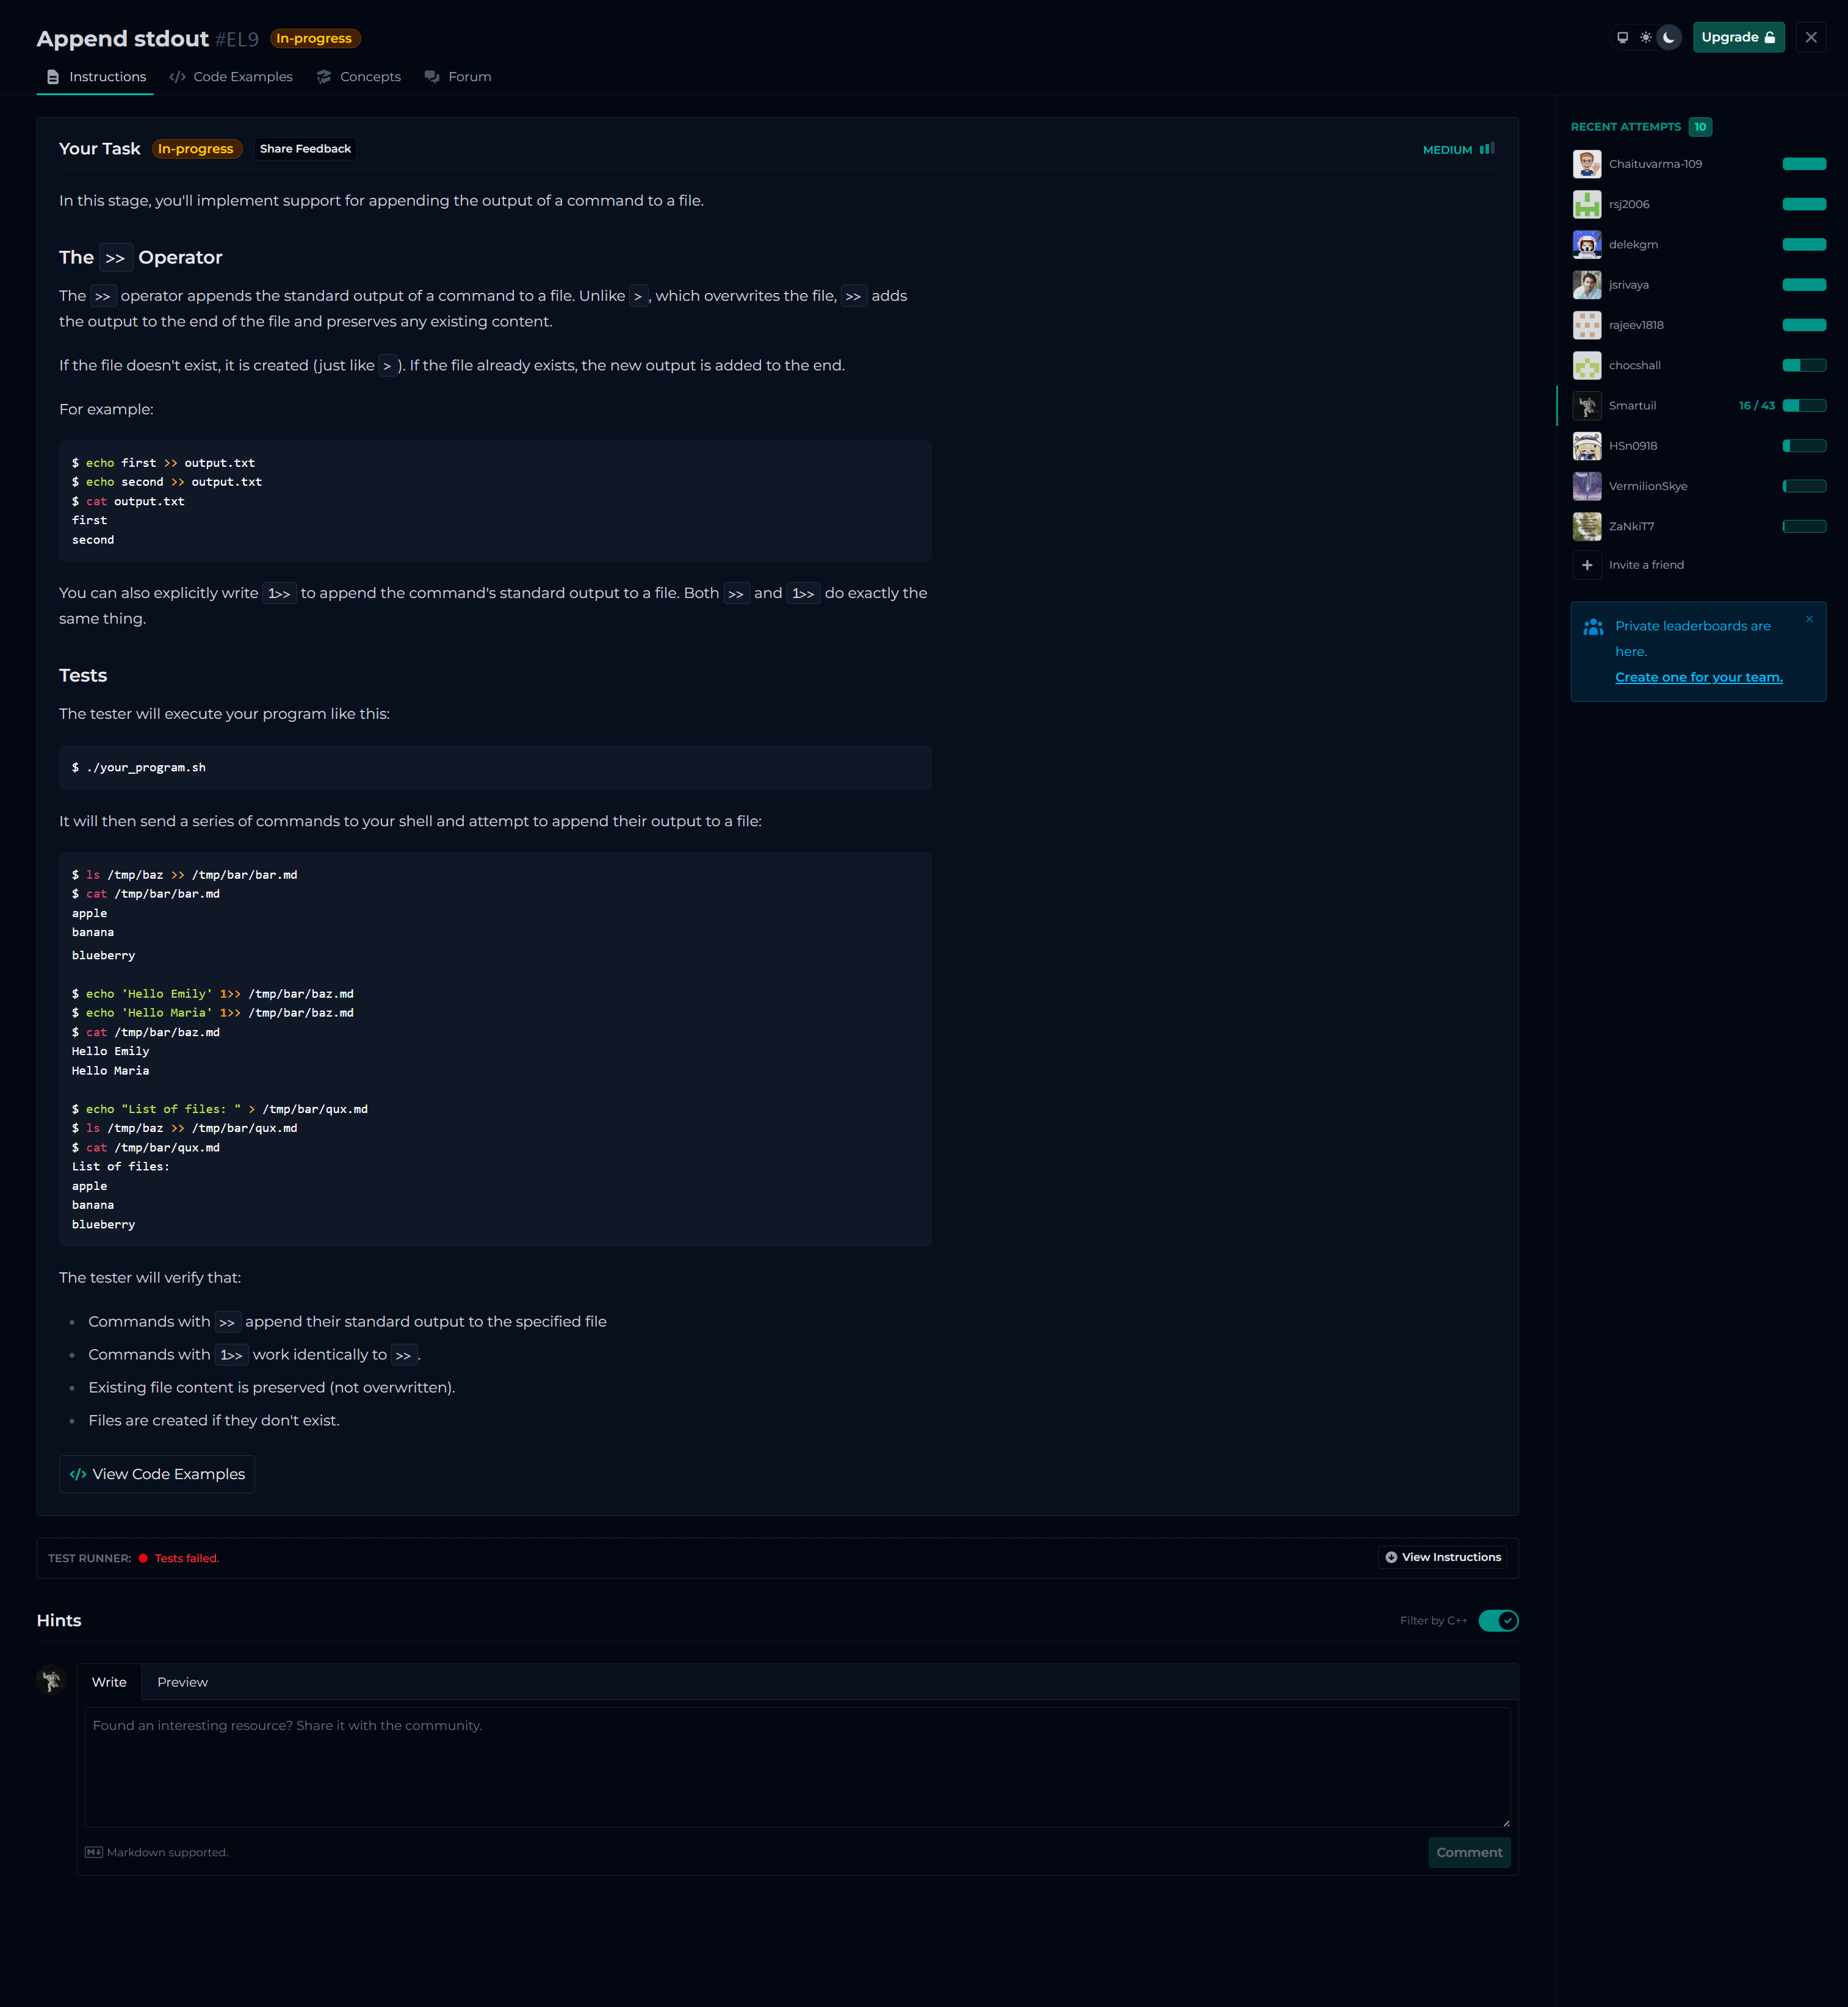Select the dark theme moon icon
1848x2007 pixels.
pyautogui.click(x=1668, y=38)
